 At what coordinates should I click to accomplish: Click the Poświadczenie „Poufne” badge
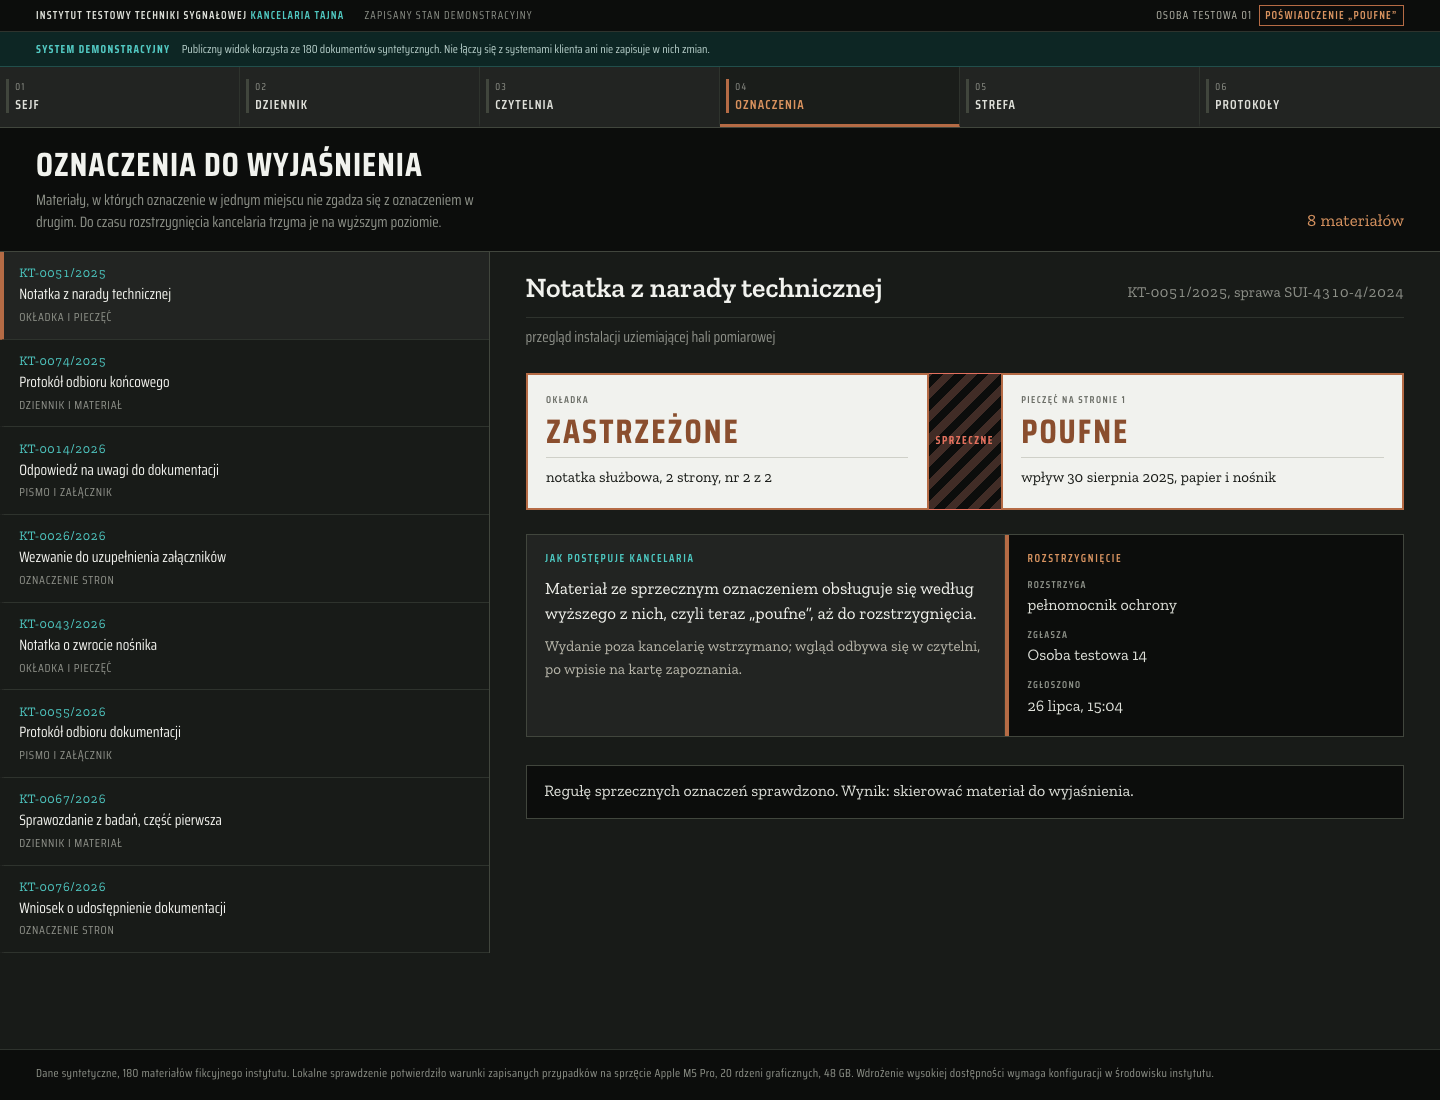click(1331, 15)
